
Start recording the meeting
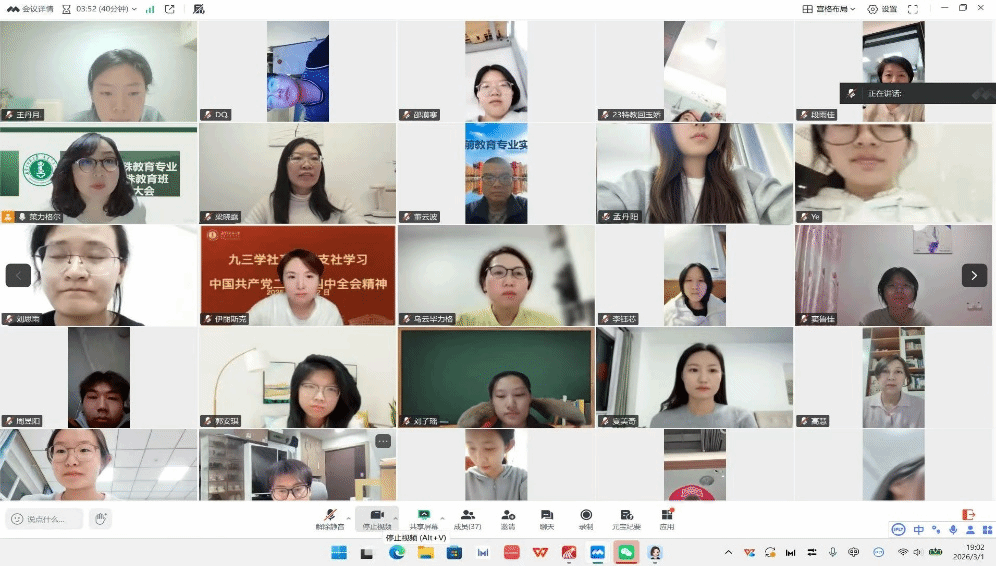coord(586,515)
